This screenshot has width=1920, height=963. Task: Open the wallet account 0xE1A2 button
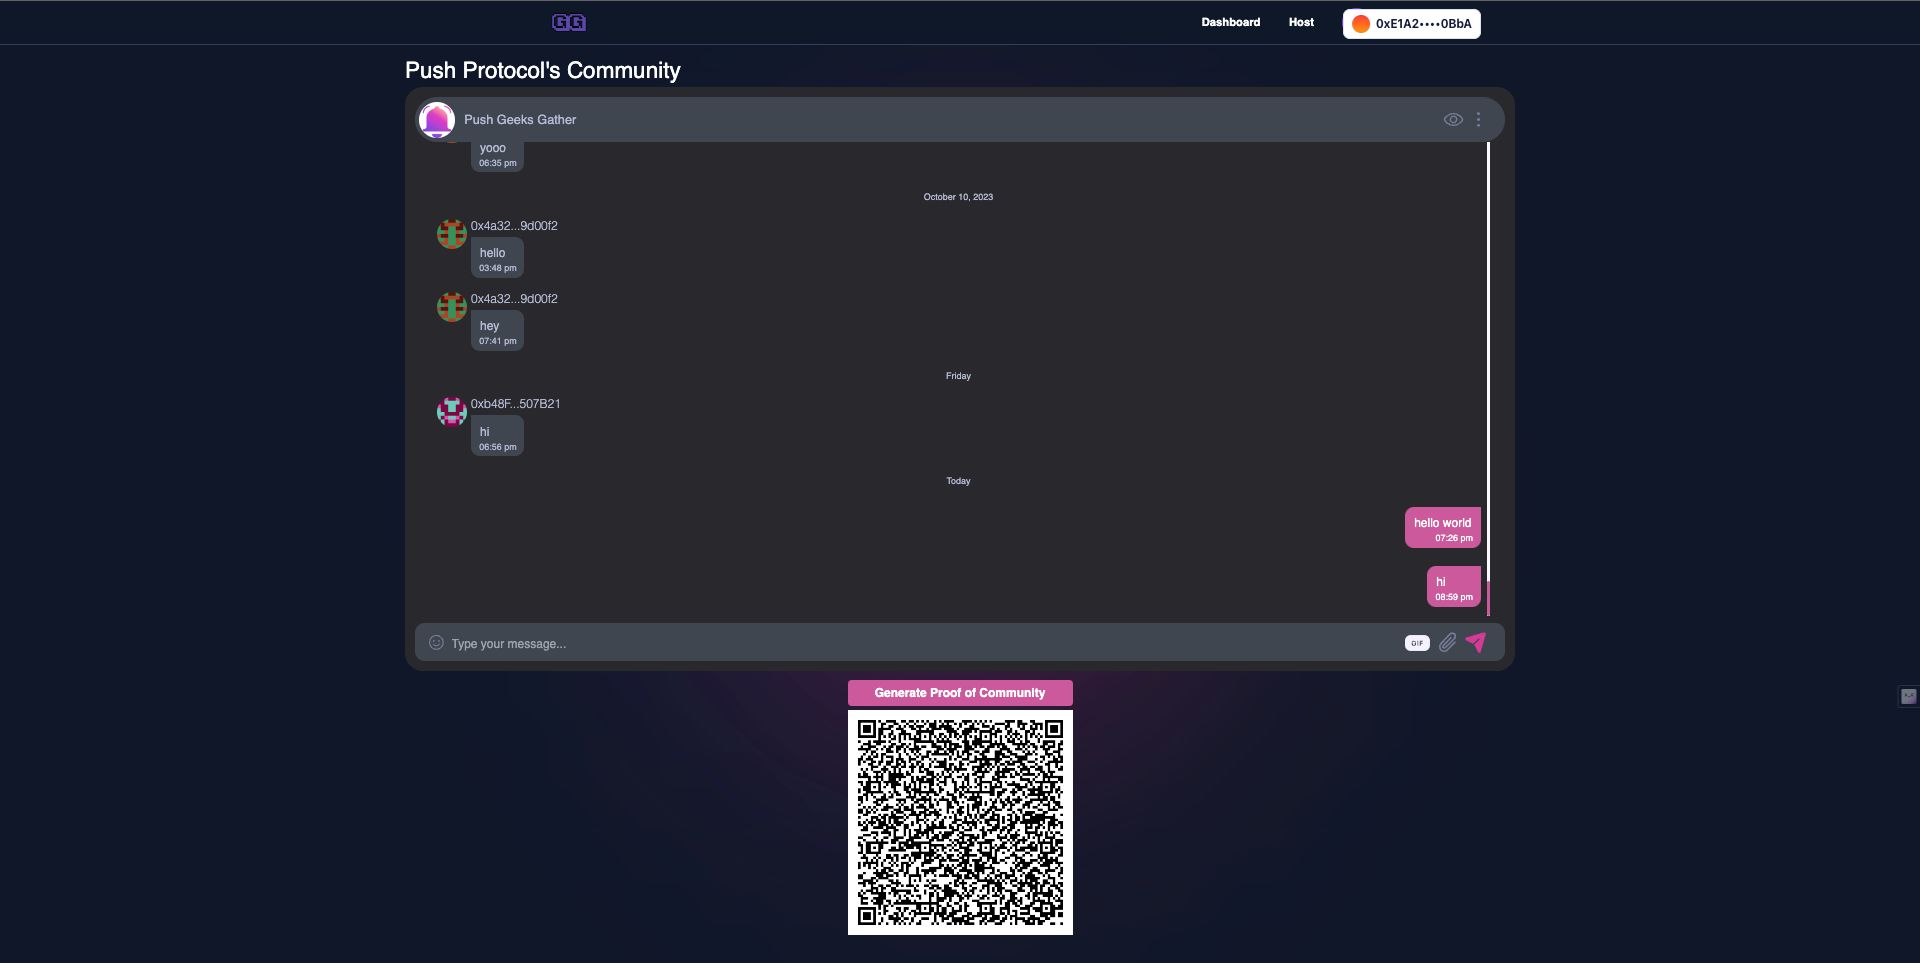click(x=1411, y=23)
